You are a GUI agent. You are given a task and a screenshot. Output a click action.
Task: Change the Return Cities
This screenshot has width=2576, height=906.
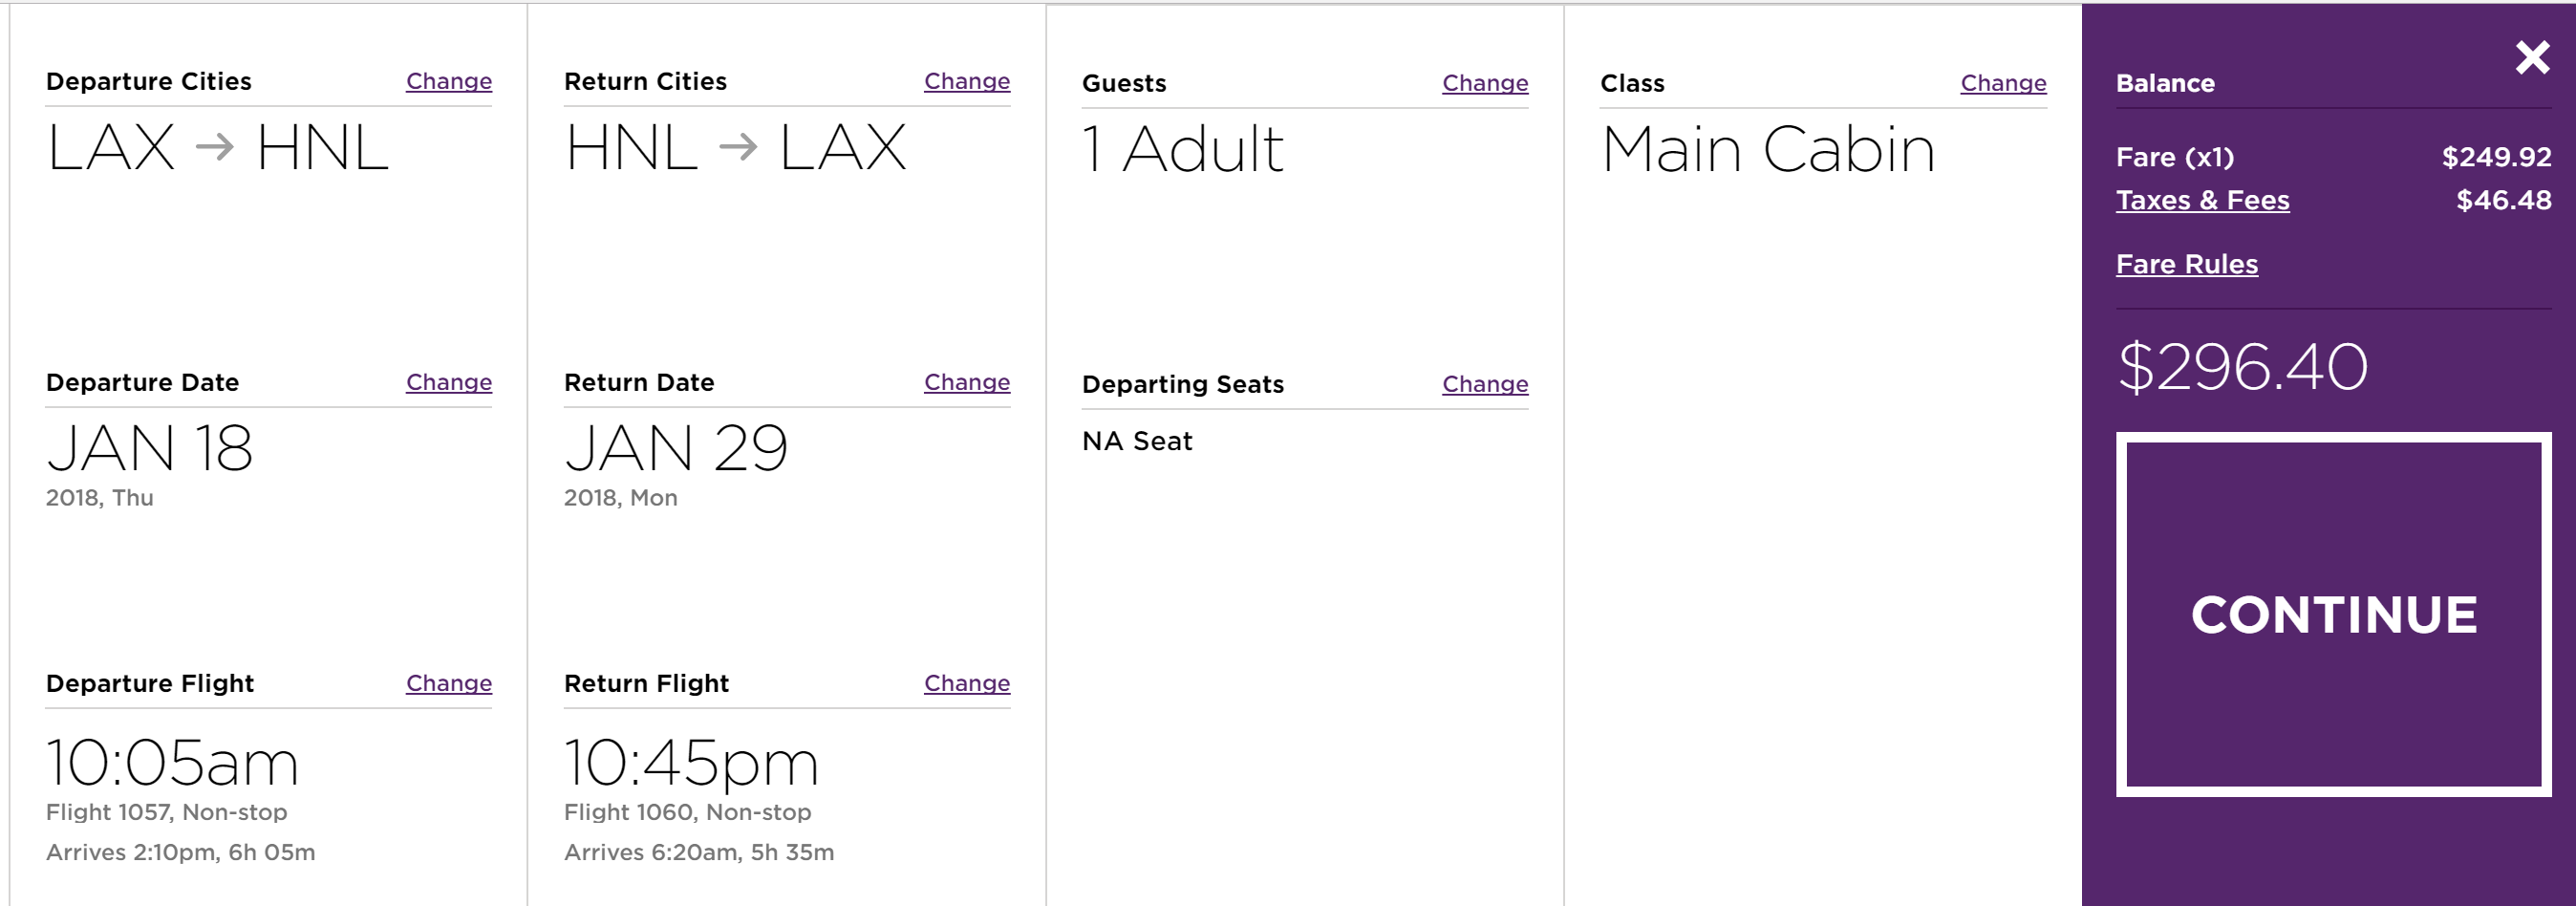966,81
